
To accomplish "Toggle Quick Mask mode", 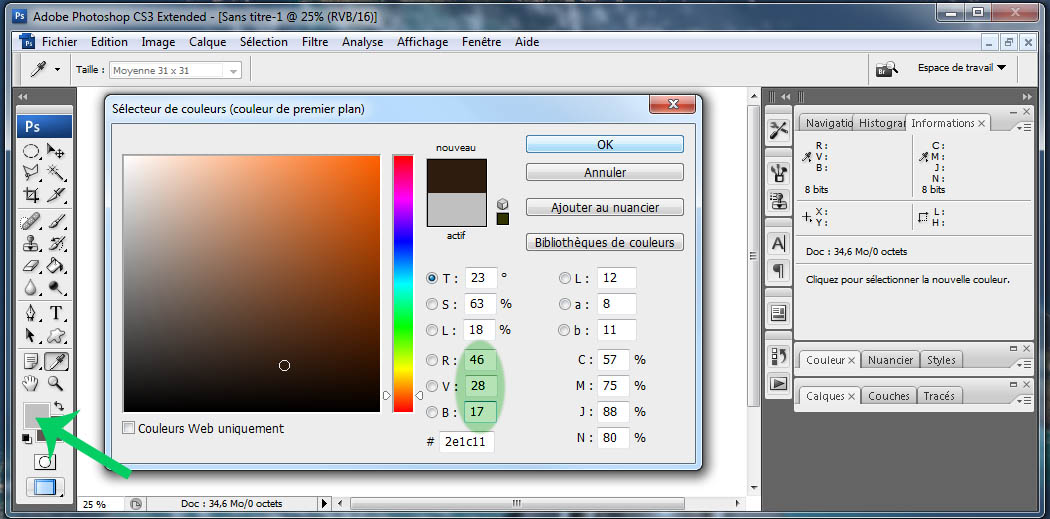I will (44, 462).
